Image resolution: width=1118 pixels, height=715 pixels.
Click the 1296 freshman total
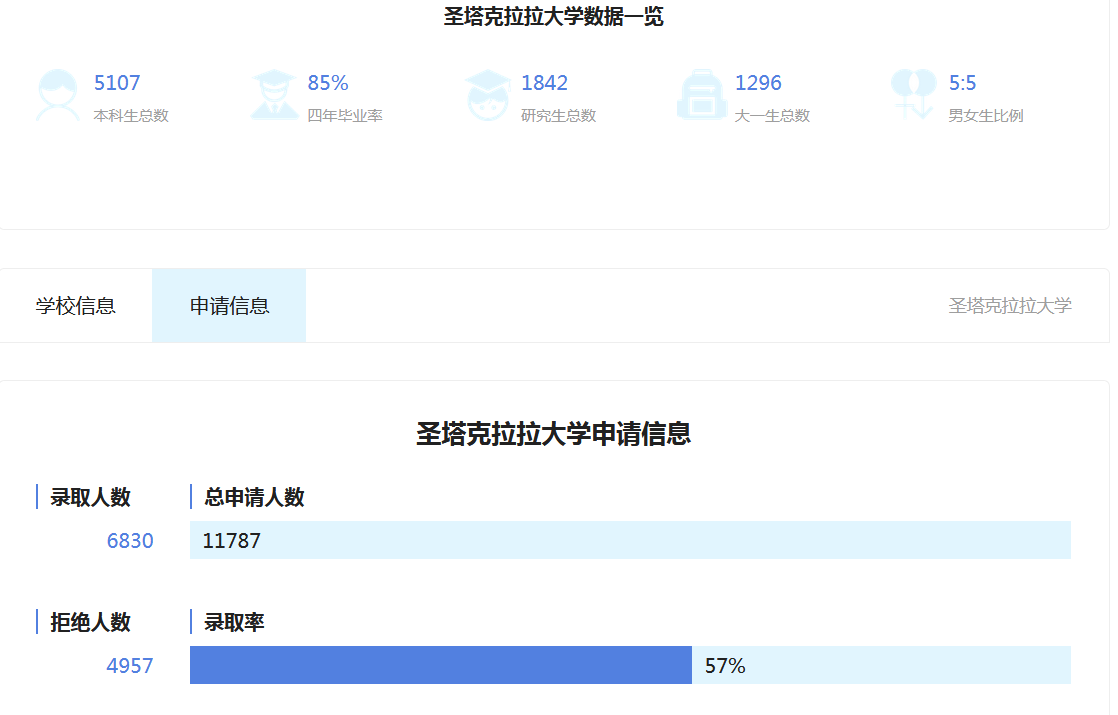click(758, 83)
